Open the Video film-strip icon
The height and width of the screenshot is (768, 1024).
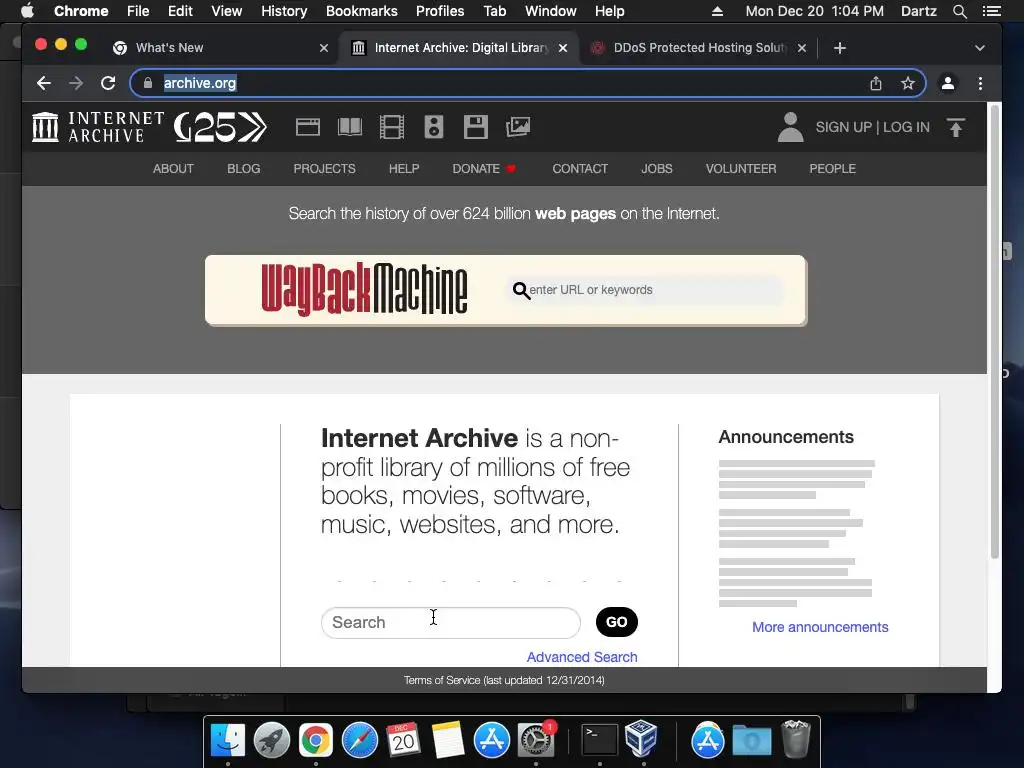392,127
